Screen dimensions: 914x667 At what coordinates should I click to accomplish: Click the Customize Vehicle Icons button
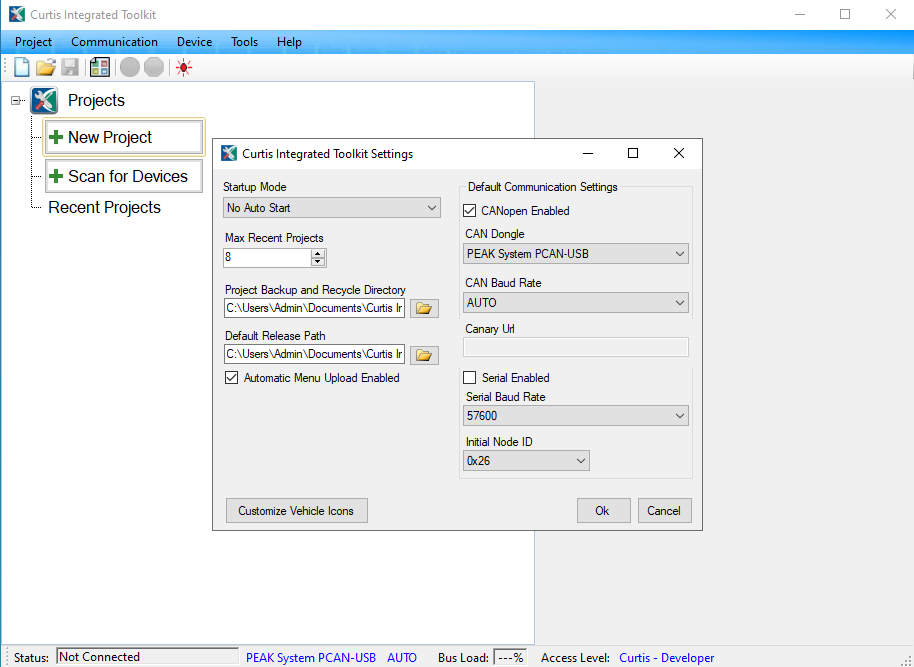[x=296, y=510]
